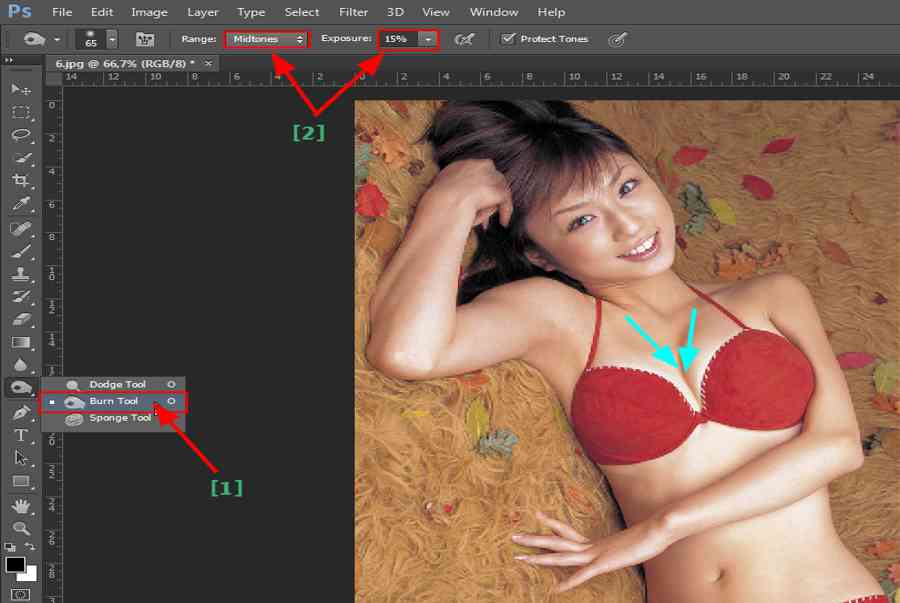This screenshot has height=603, width=900.
Task: Open the Type menu
Action: [x=251, y=12]
